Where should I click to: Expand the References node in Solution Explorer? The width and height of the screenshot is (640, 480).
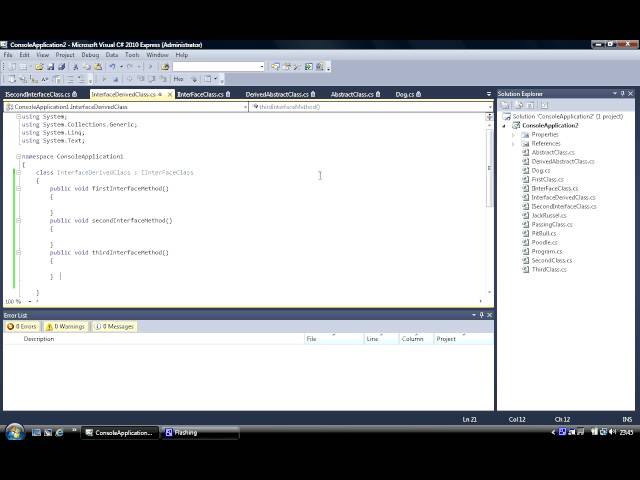[513, 144]
